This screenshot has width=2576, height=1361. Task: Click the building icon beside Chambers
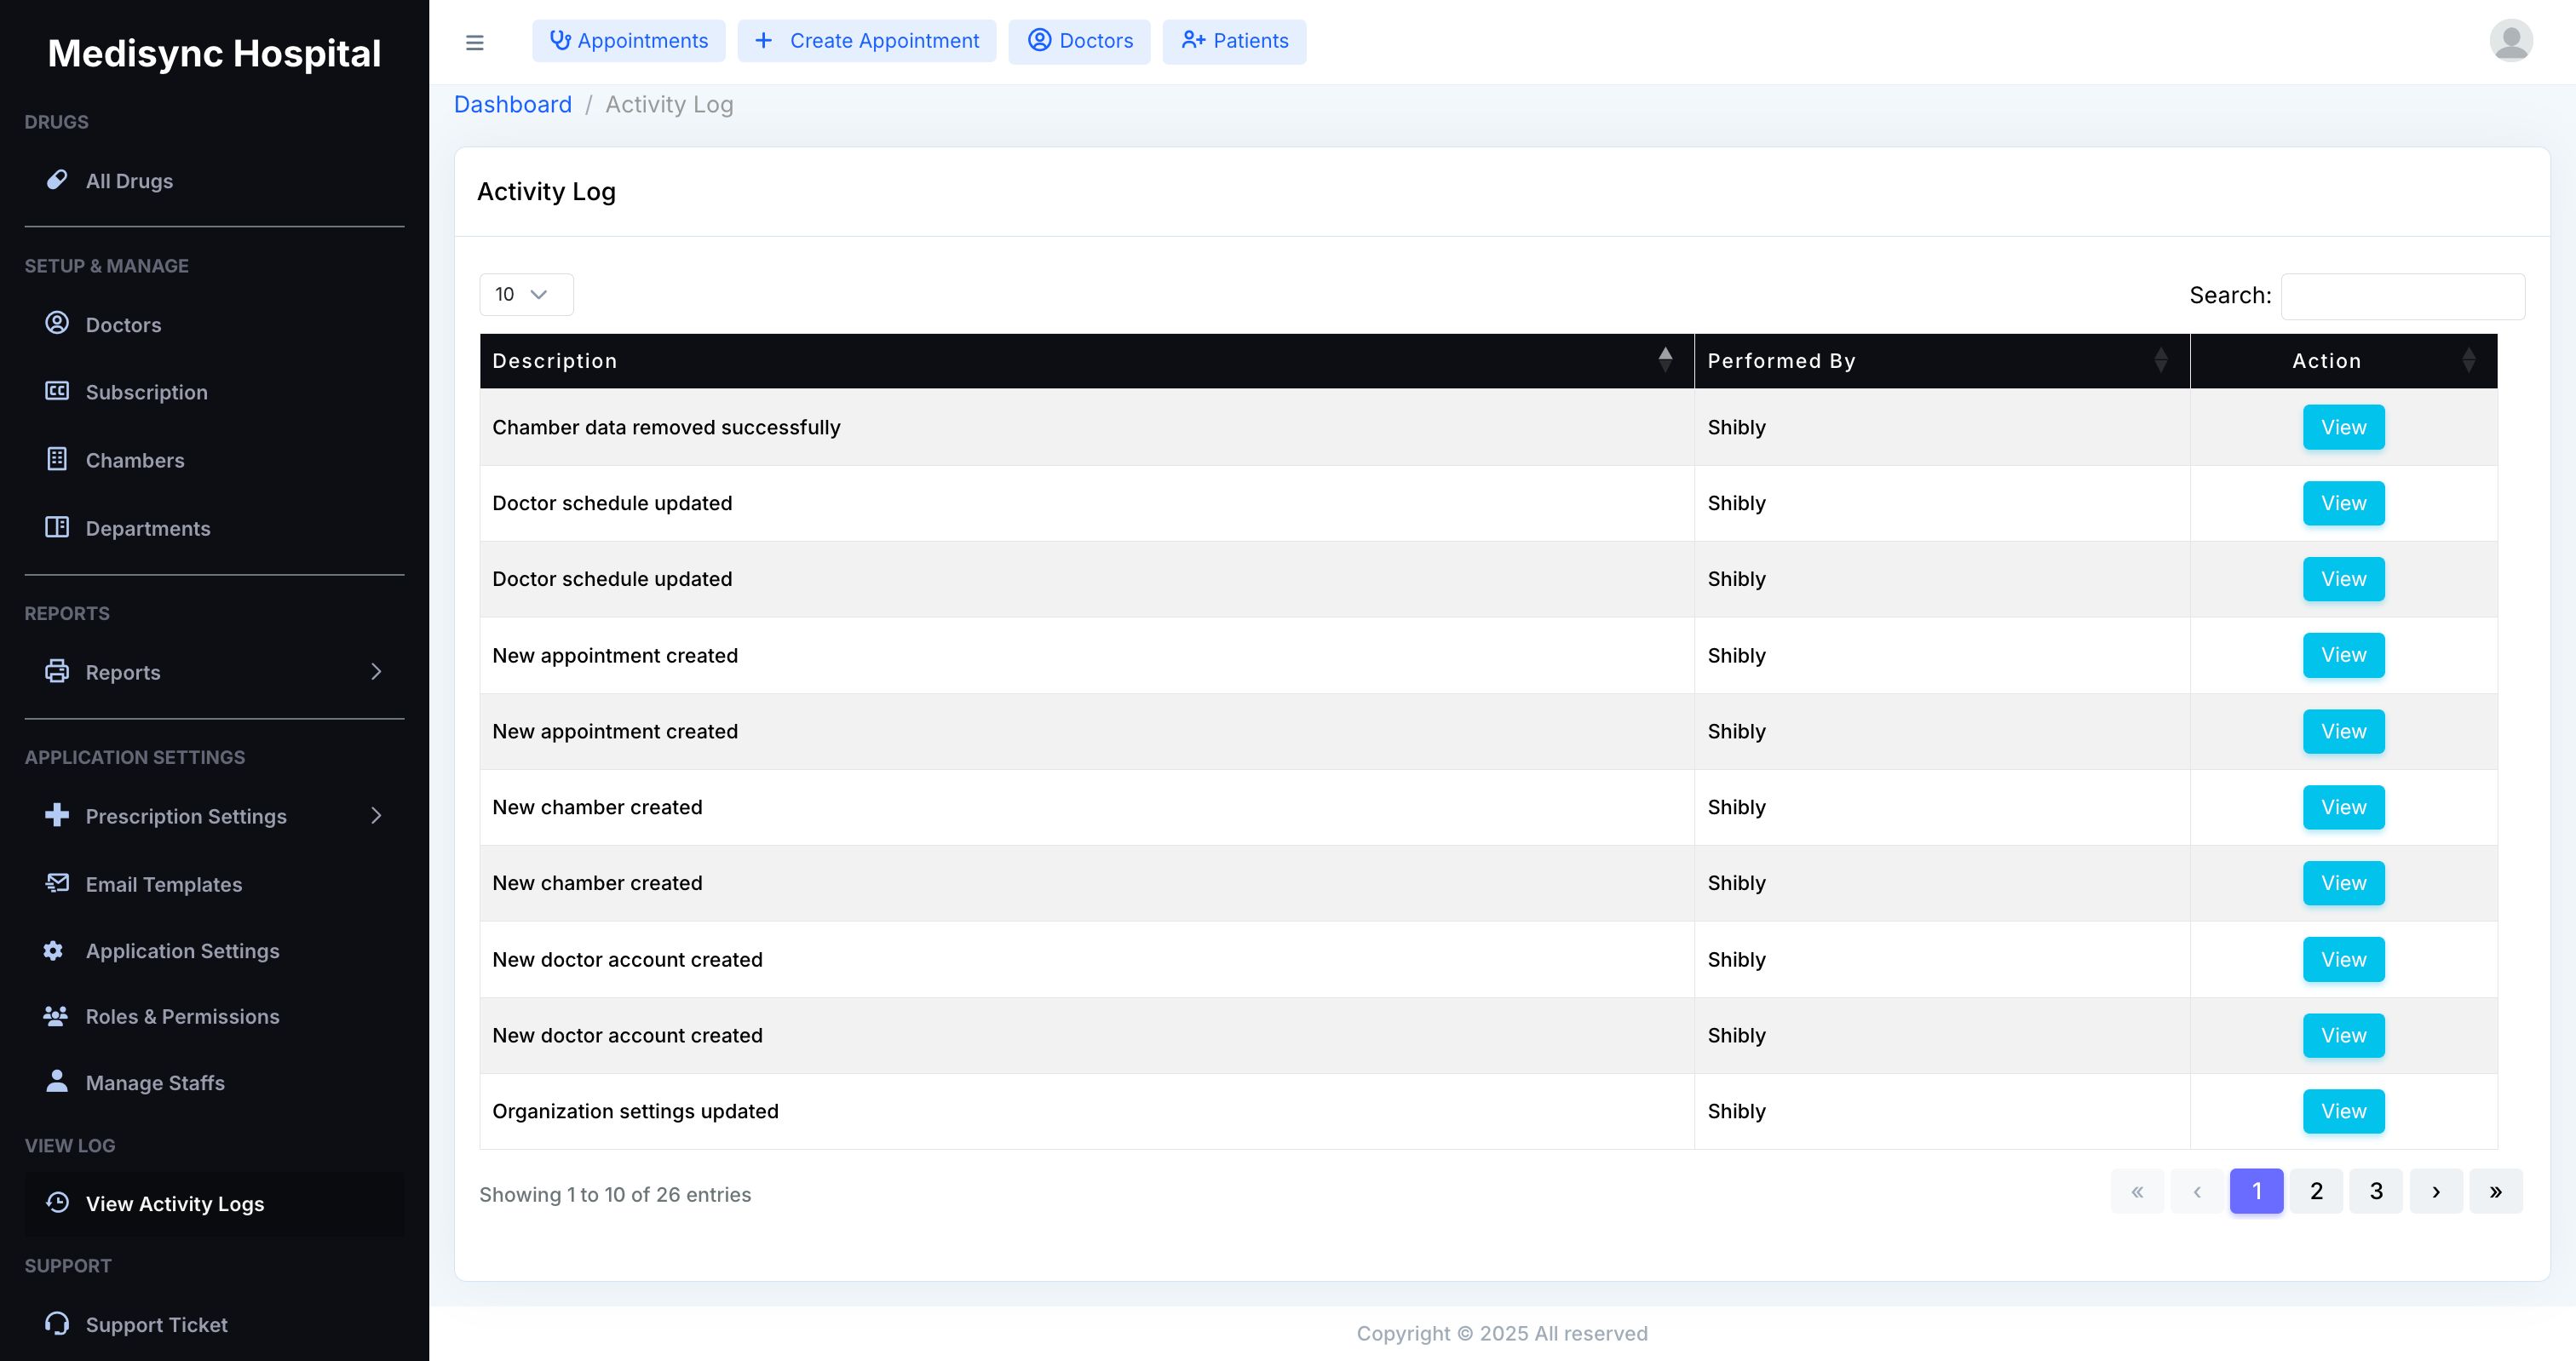point(57,459)
